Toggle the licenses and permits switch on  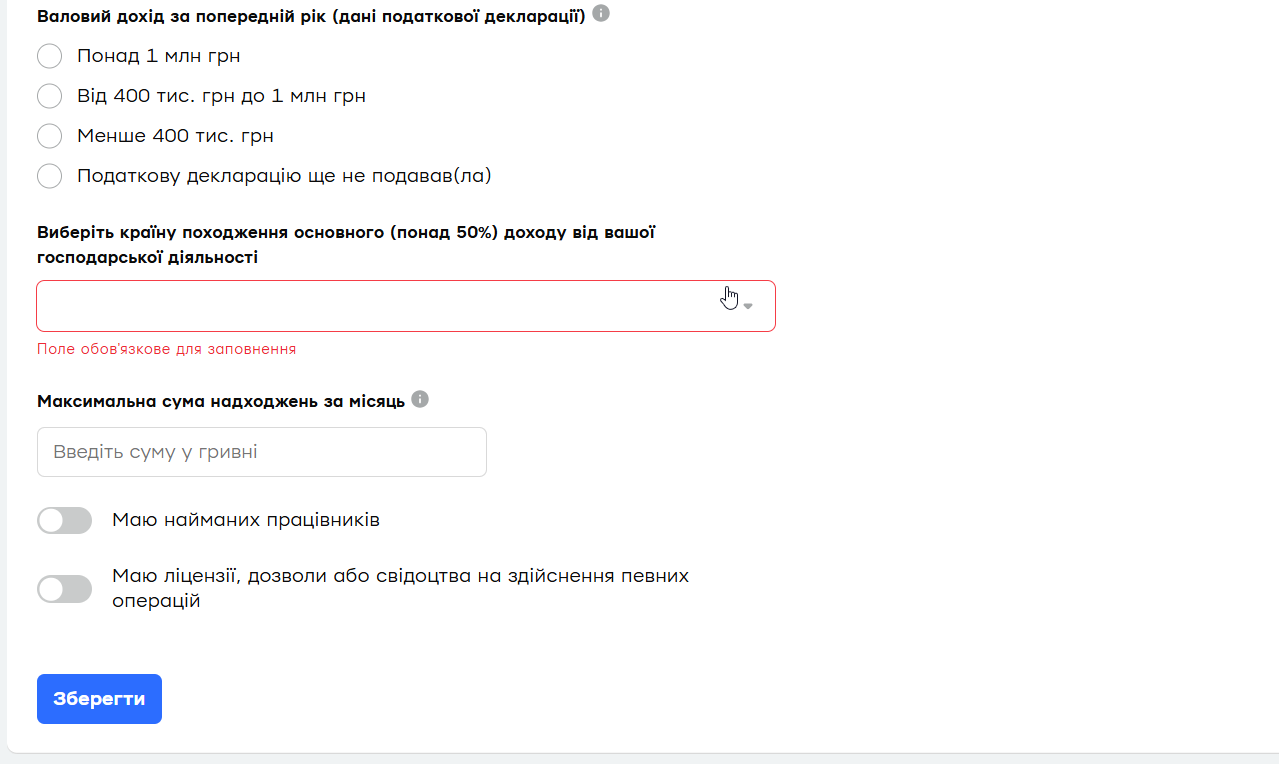[x=64, y=589]
